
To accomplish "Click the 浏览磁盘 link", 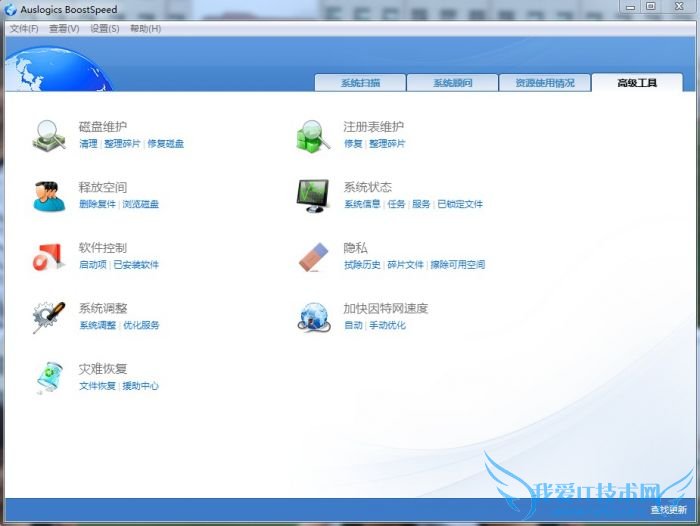I will (x=141, y=204).
